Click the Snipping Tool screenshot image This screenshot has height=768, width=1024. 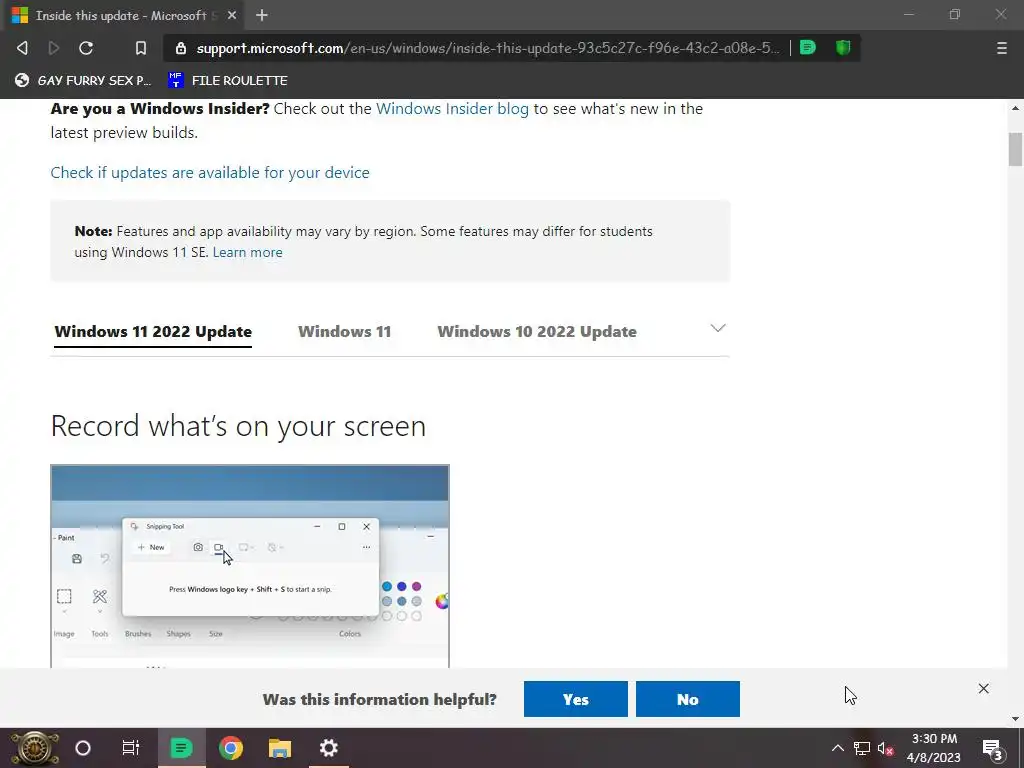249,566
